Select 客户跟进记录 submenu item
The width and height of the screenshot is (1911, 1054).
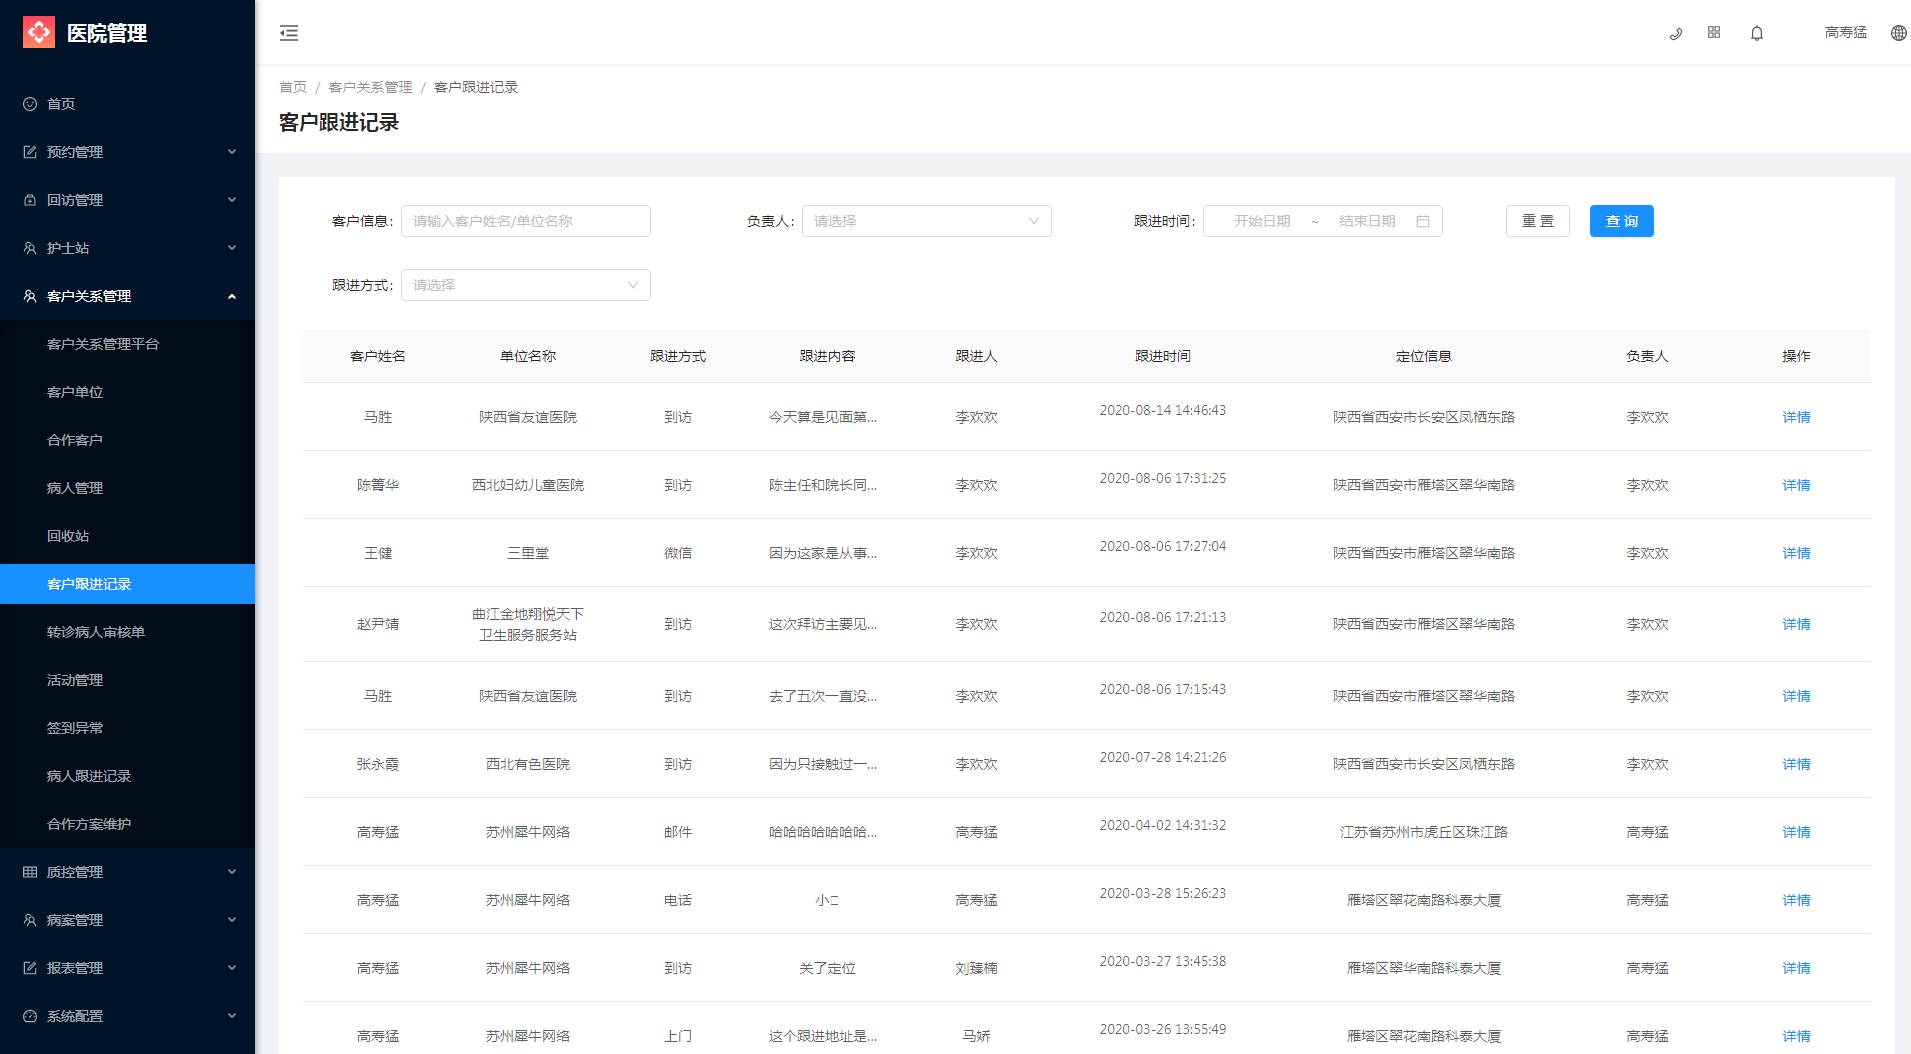point(127,584)
